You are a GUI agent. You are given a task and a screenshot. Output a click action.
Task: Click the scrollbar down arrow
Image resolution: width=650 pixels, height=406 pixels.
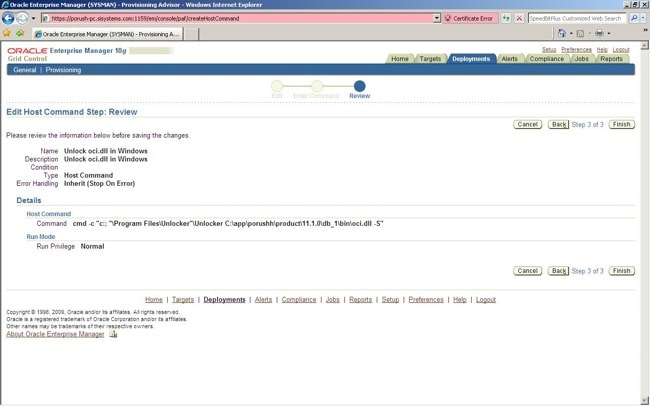[x=645, y=400]
